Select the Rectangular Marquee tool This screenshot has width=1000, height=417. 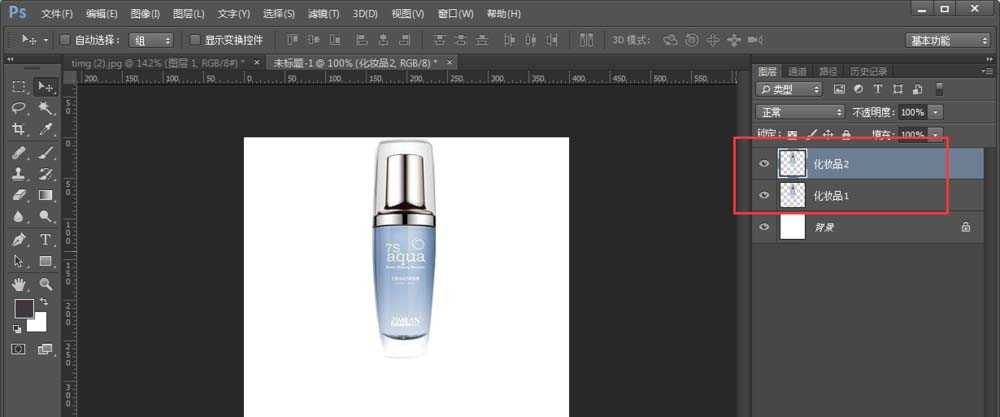pyautogui.click(x=19, y=87)
